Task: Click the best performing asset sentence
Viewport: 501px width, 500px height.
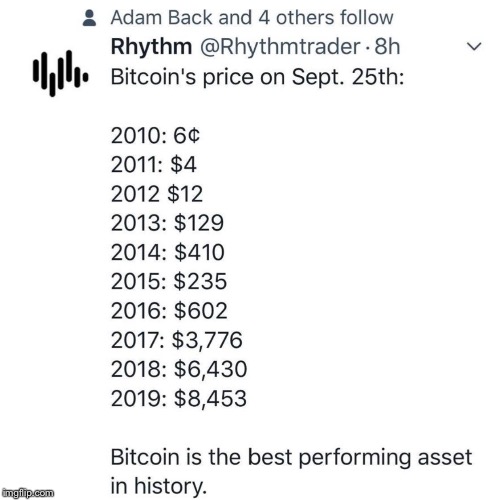Action: (291, 472)
